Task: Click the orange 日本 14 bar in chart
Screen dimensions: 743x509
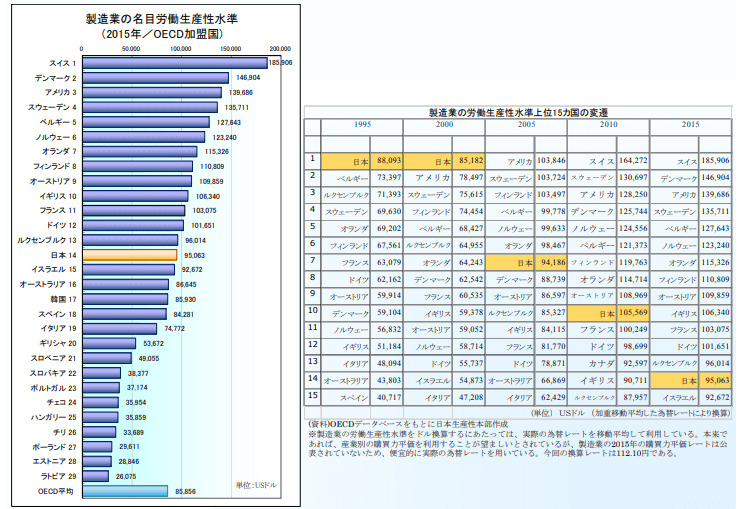Action: pos(129,255)
